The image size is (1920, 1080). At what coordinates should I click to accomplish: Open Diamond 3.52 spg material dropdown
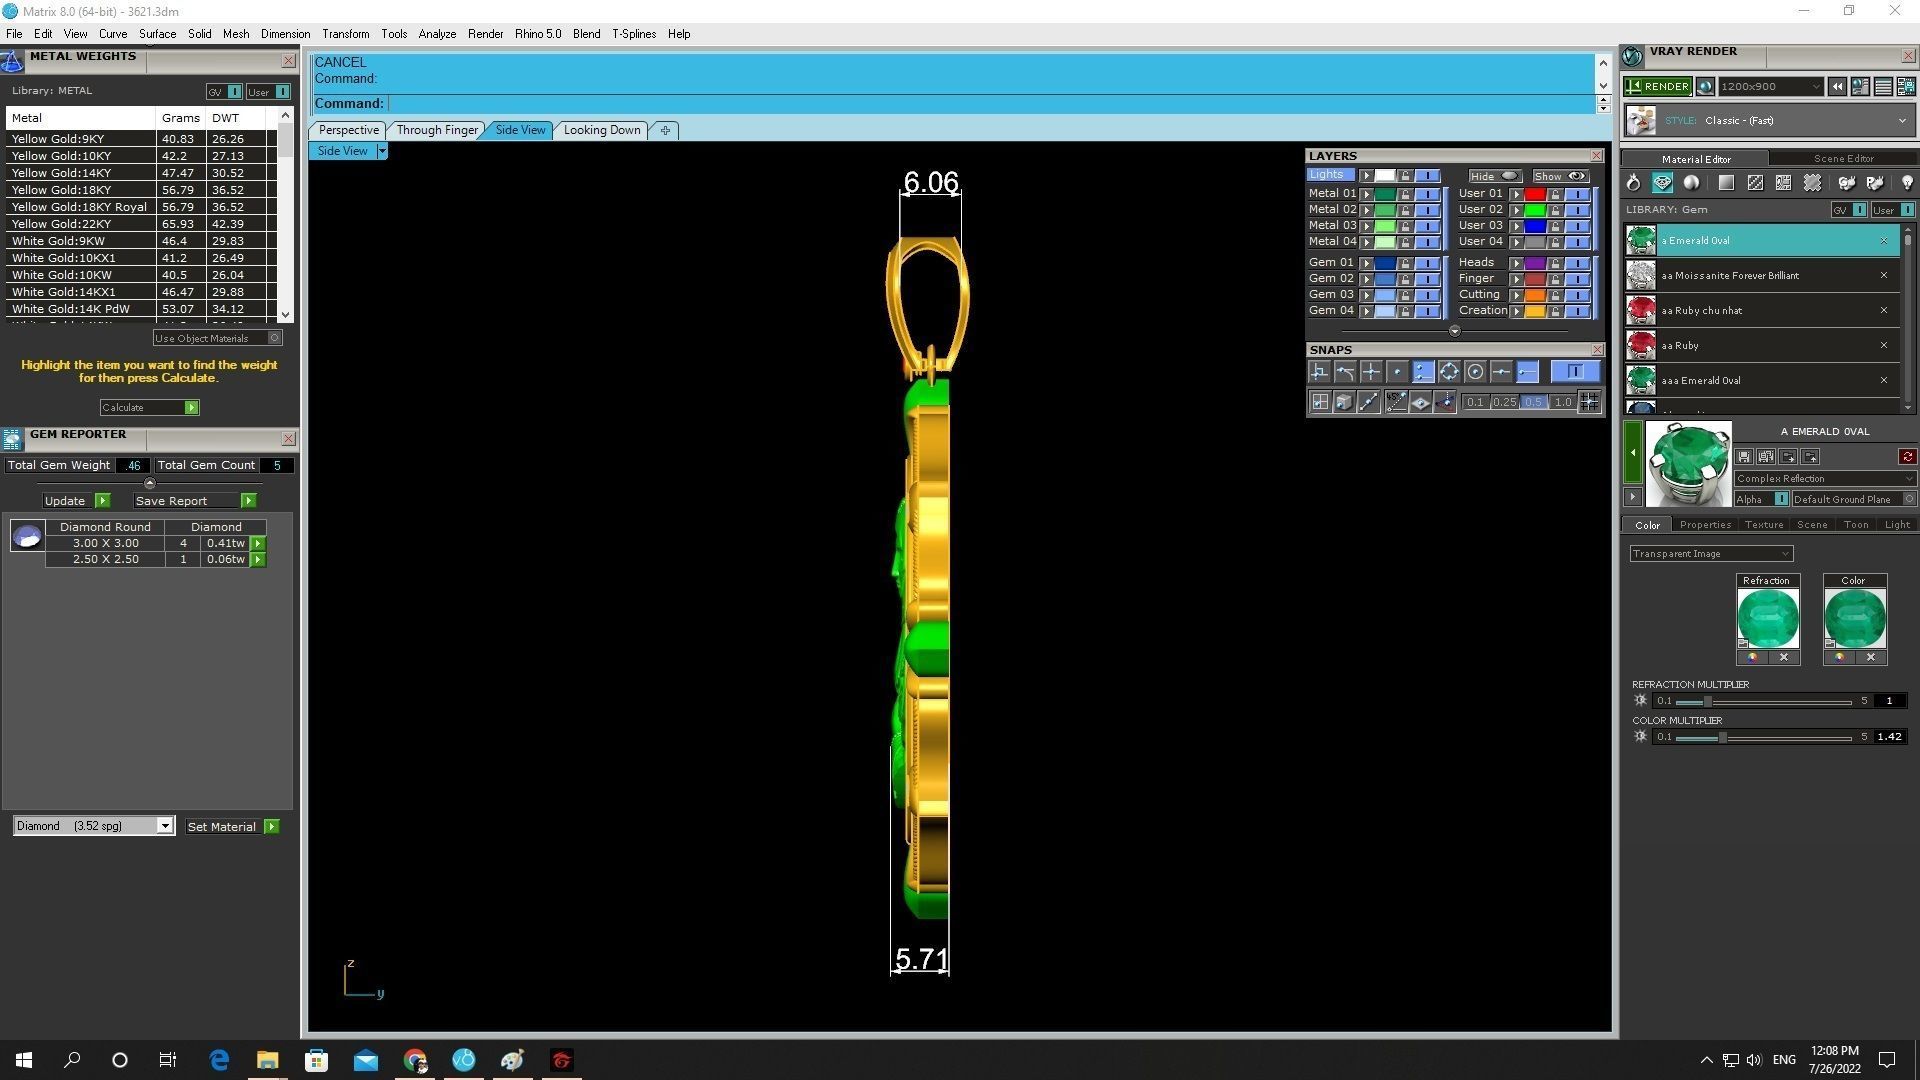click(164, 826)
